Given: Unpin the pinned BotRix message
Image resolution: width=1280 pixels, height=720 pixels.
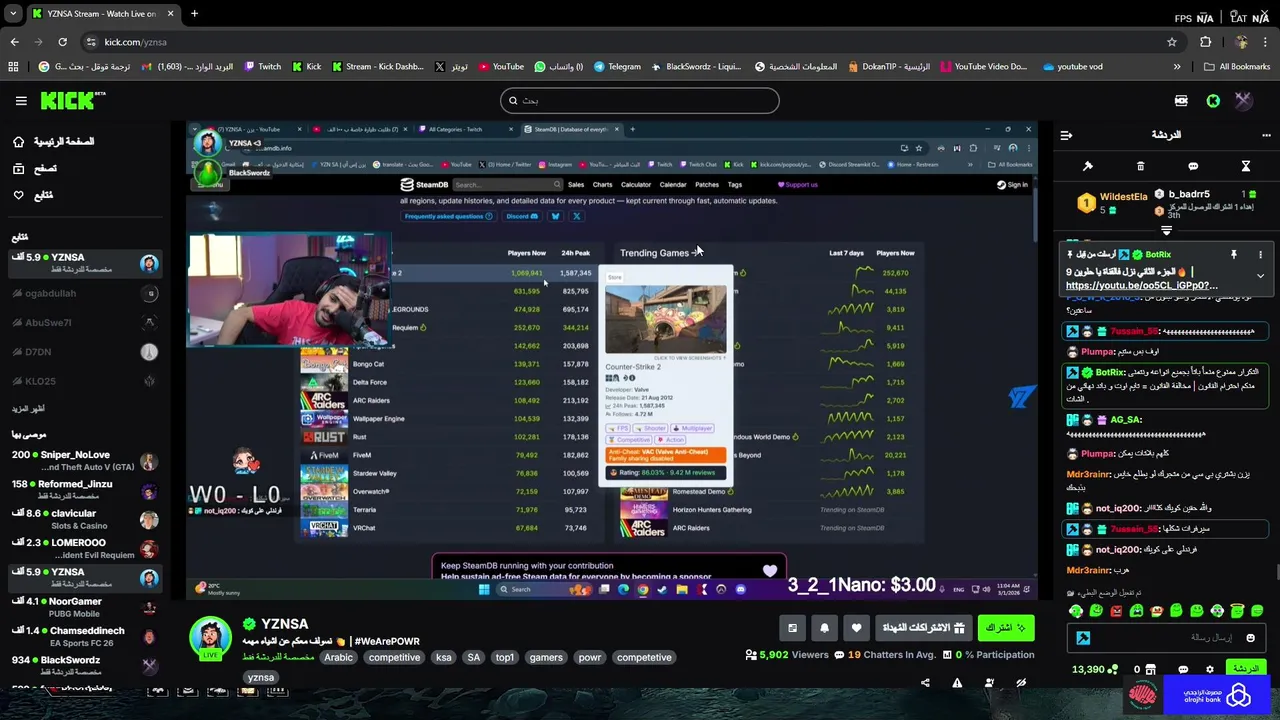Looking at the screenshot, I should pyautogui.click(x=1234, y=255).
